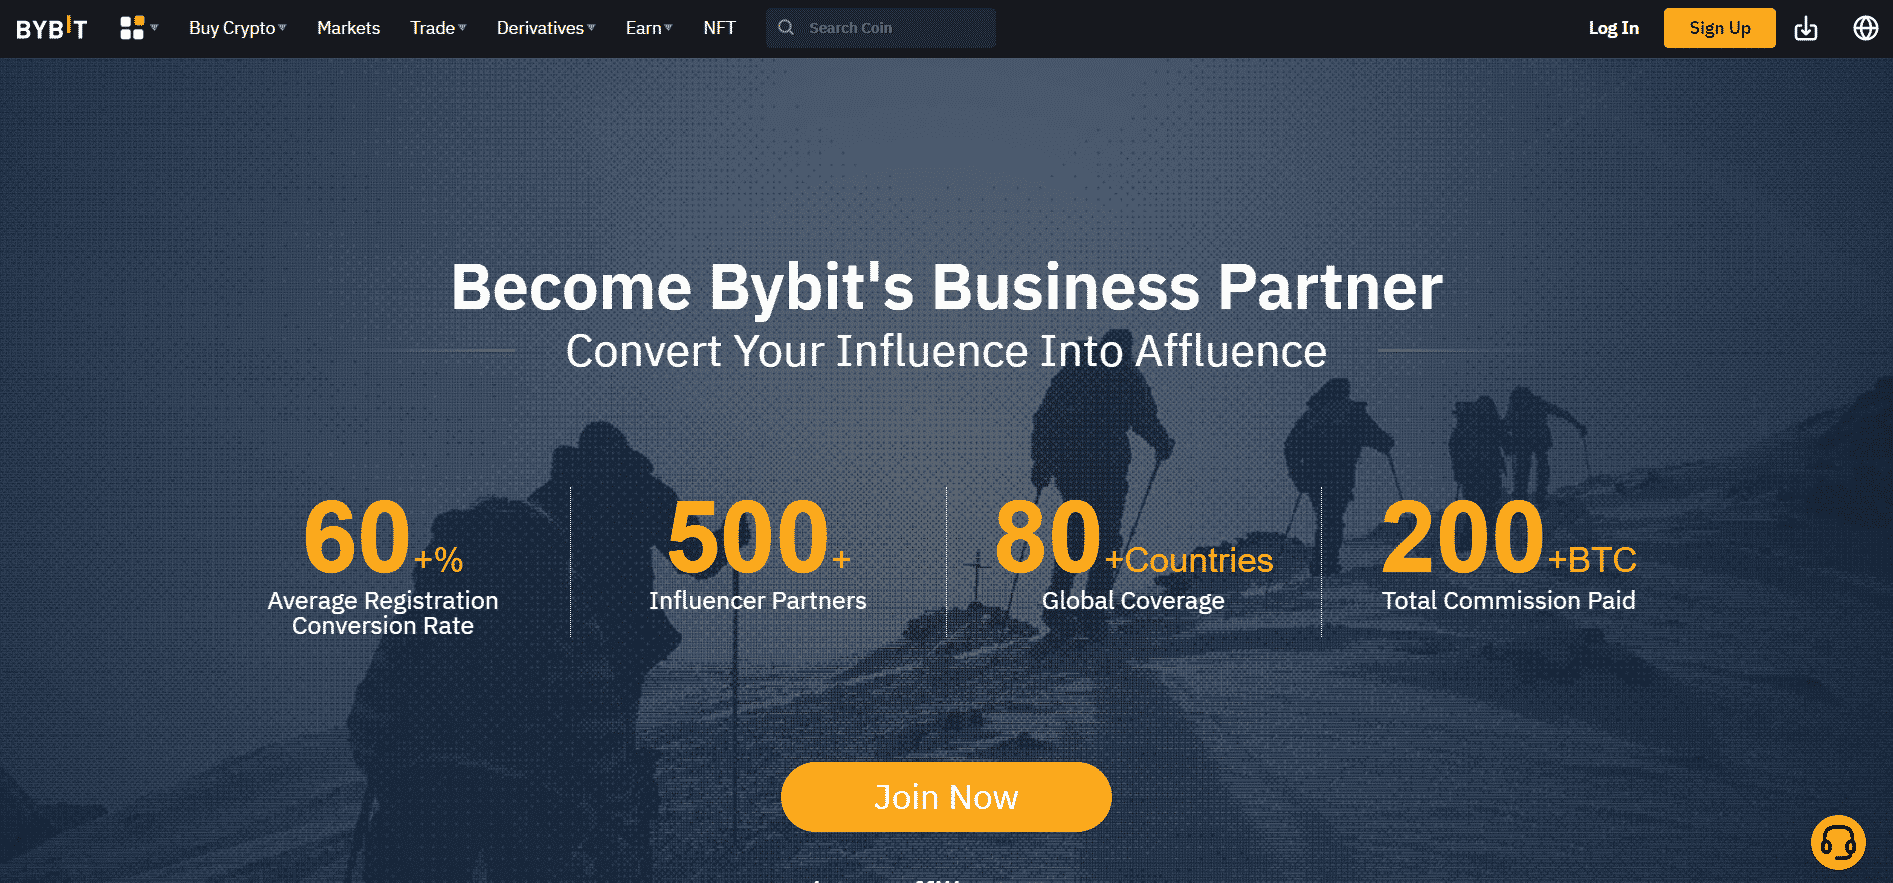Click the Join Now button
The width and height of the screenshot is (1893, 883).
coord(946,797)
